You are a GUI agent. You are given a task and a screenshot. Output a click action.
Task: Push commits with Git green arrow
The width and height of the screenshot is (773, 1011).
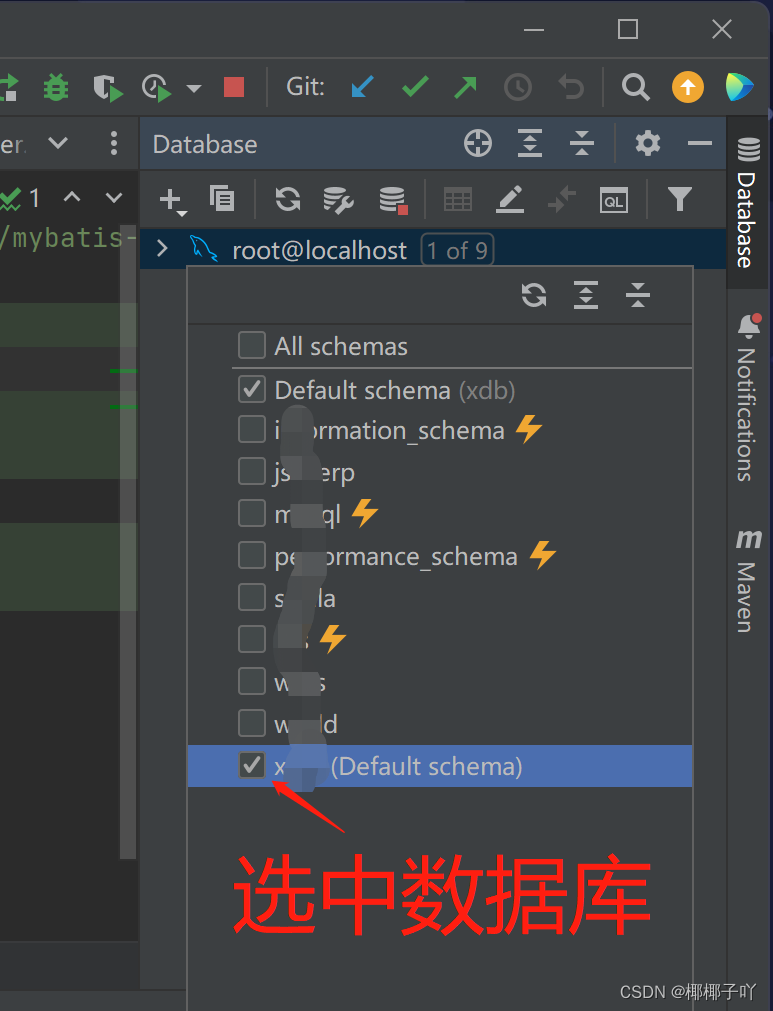[465, 86]
